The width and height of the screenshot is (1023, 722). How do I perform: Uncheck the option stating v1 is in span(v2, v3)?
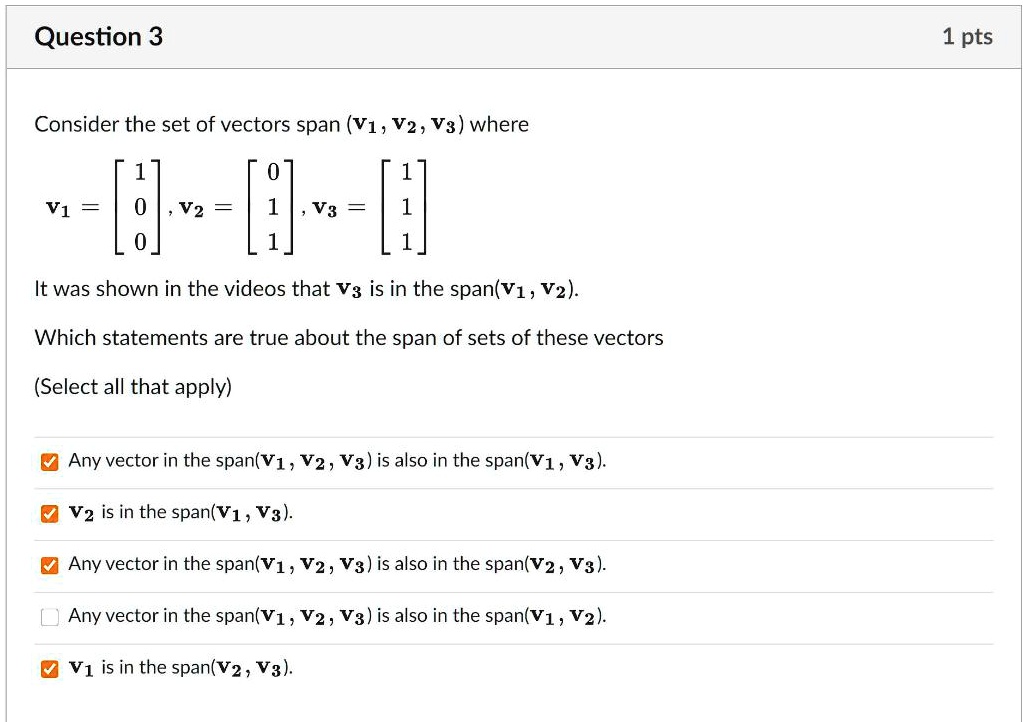click(49, 668)
